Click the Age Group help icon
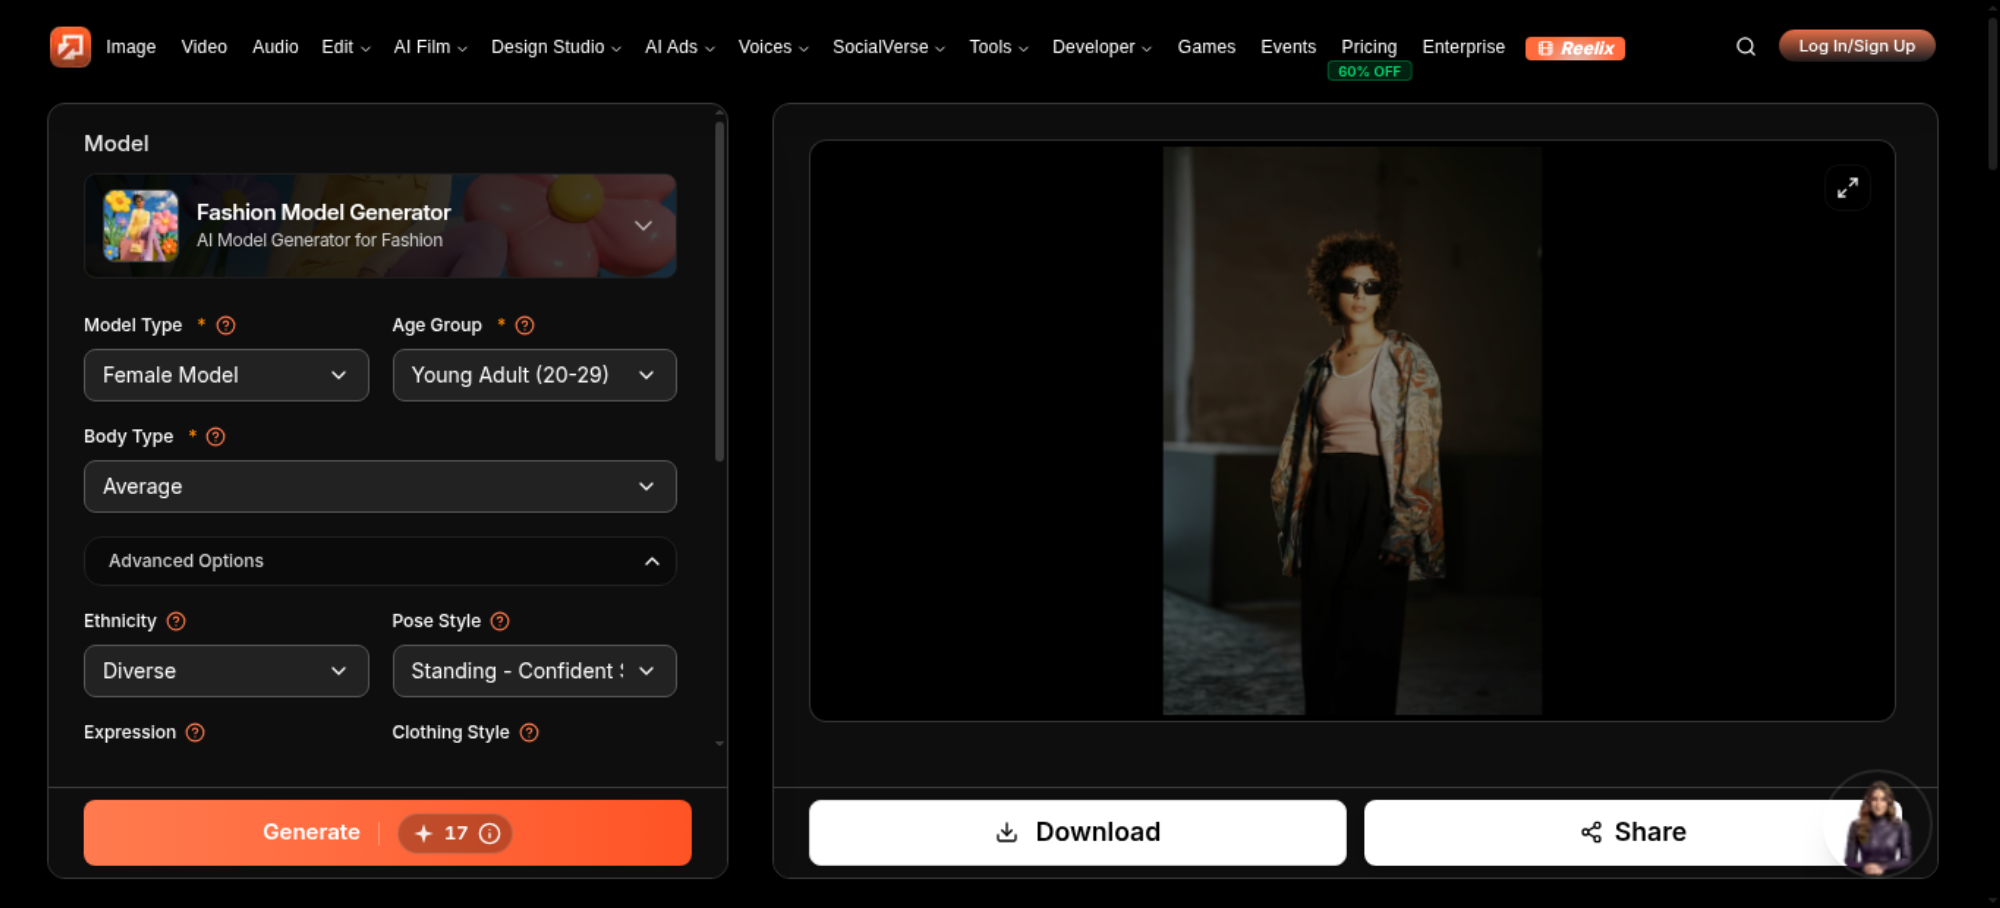This screenshot has width=2000, height=908. tap(524, 325)
